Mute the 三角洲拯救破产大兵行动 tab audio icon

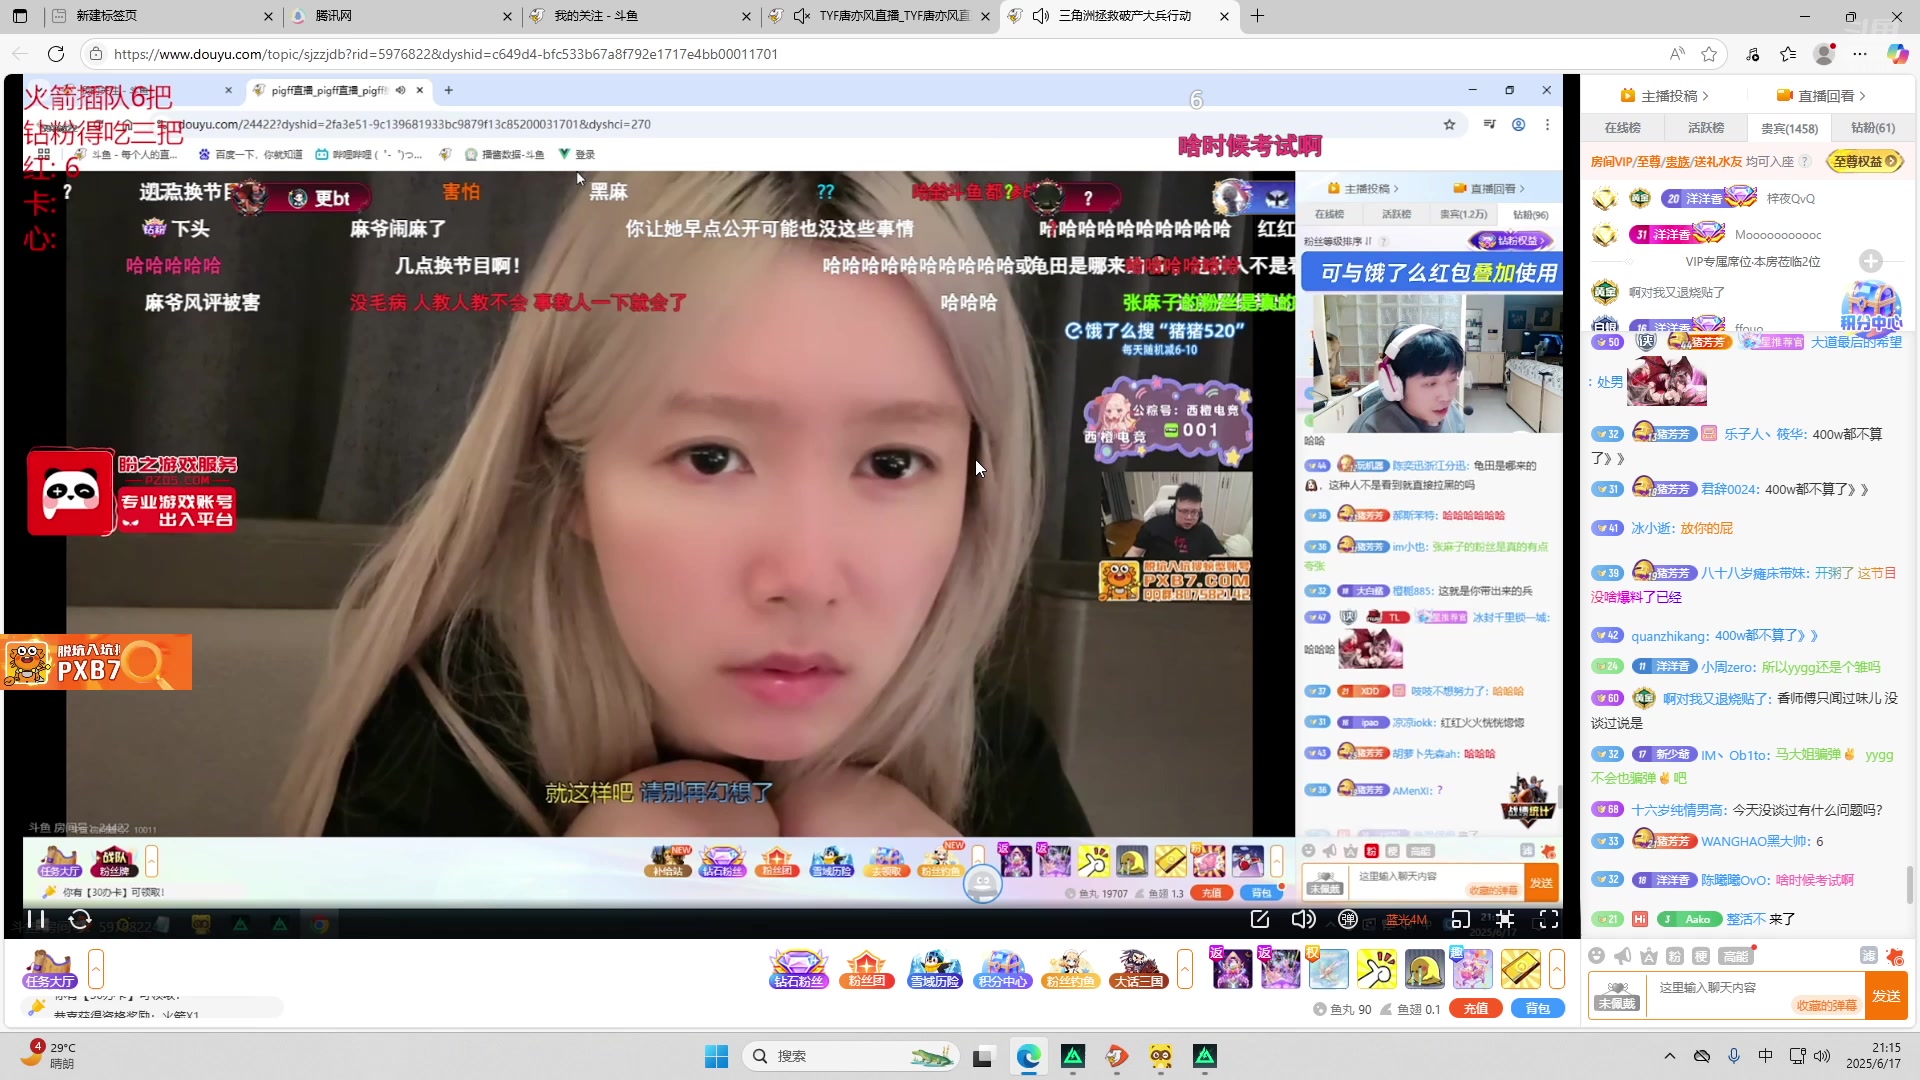1041,16
